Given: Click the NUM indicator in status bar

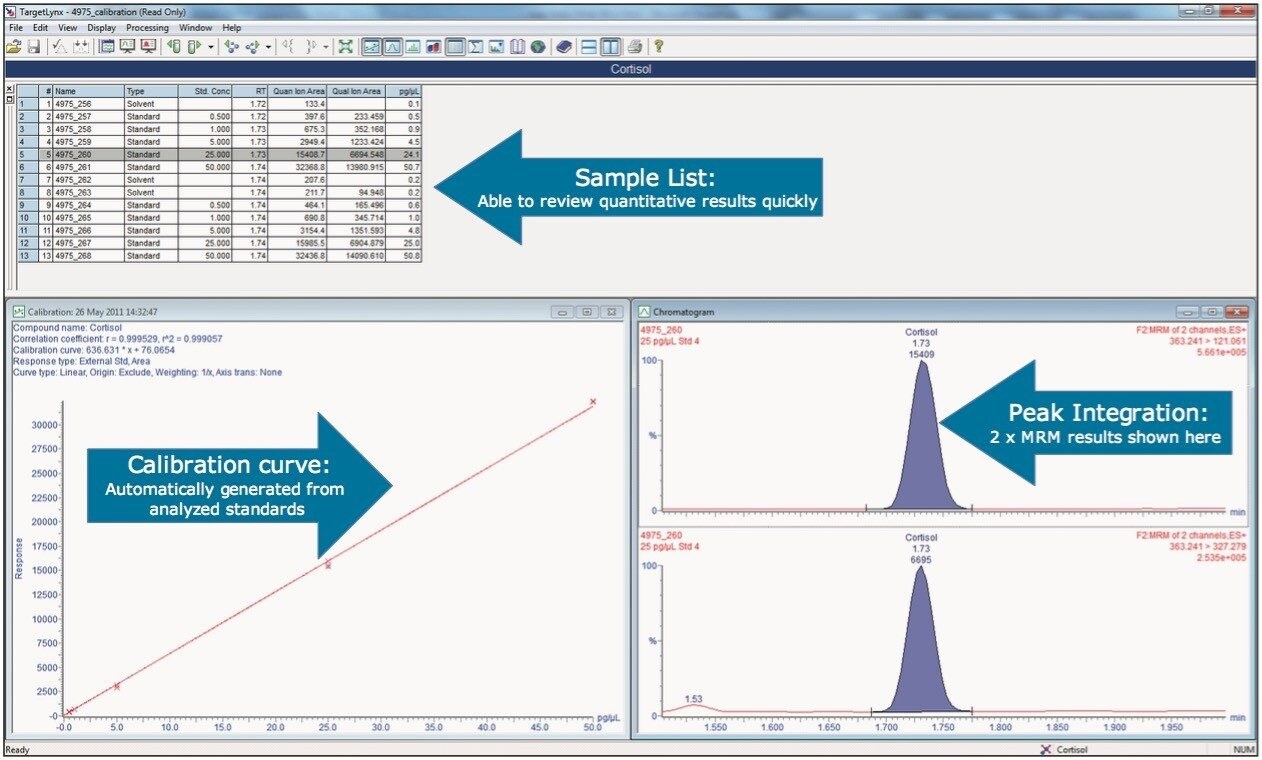Looking at the screenshot, I should coord(1243,749).
